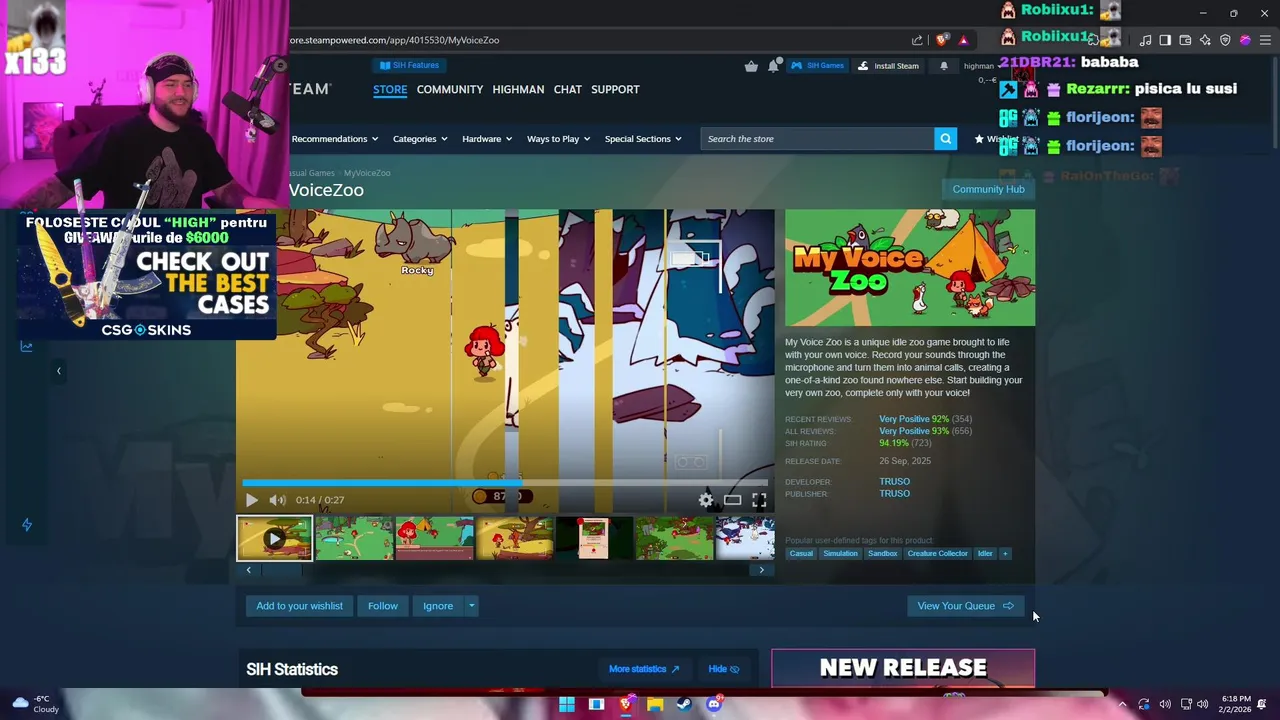This screenshot has height=720, width=1280.
Task: Select the green pond screenshot thumbnail
Action: (354, 538)
